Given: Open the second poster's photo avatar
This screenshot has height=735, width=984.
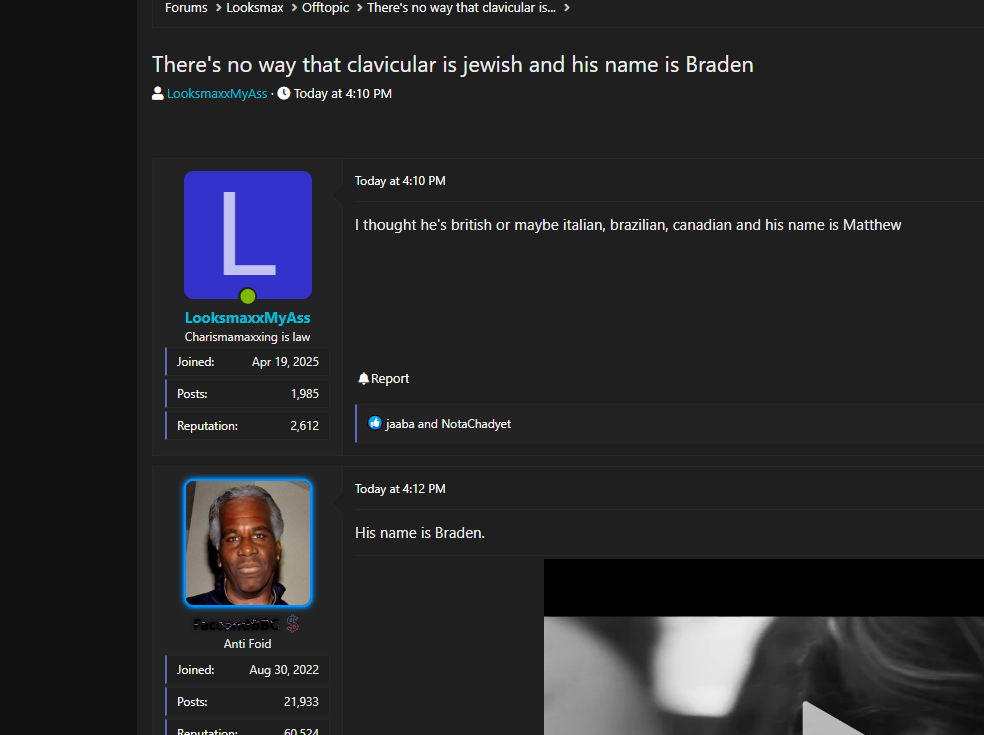Looking at the screenshot, I should 248,542.
